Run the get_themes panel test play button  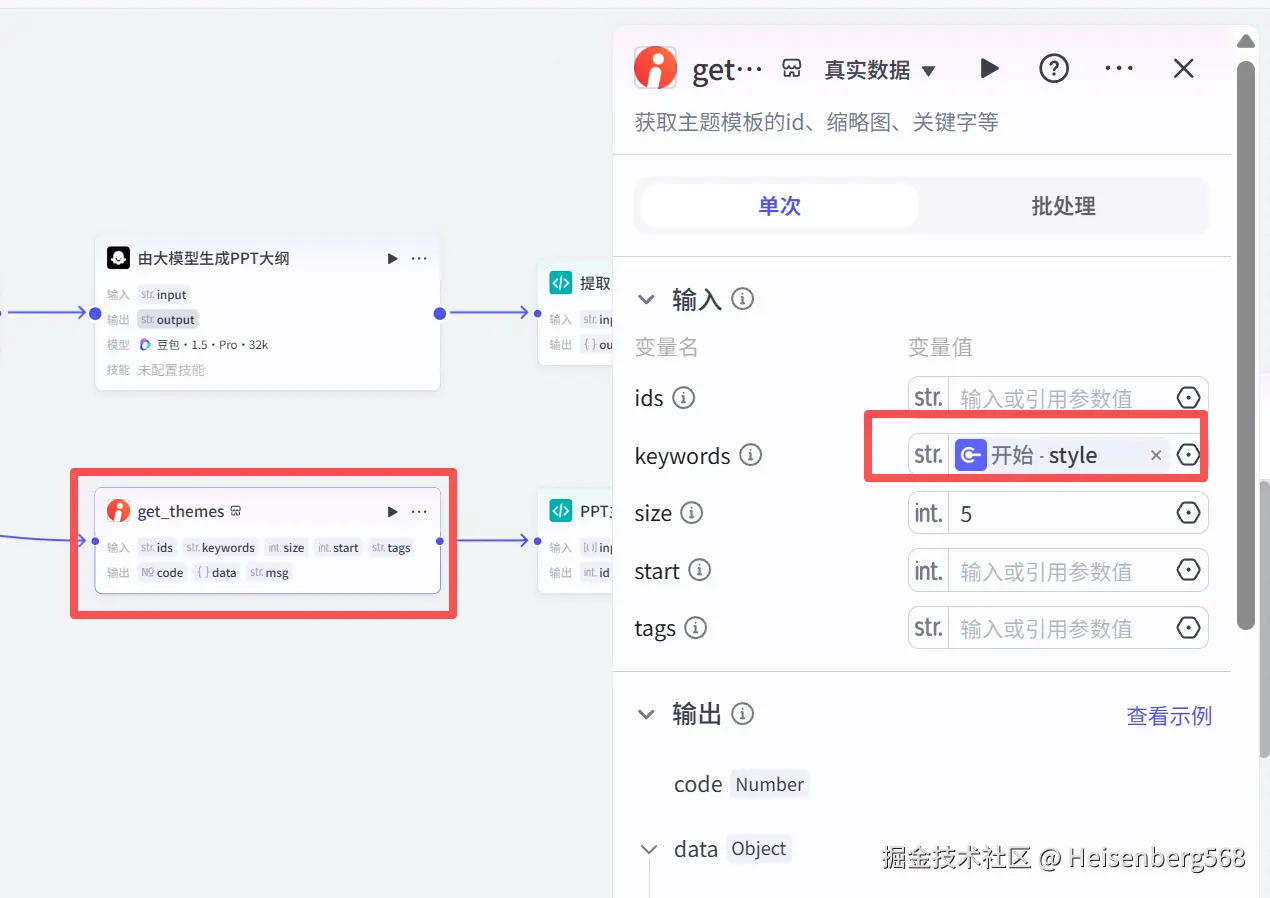pyautogui.click(x=989, y=68)
